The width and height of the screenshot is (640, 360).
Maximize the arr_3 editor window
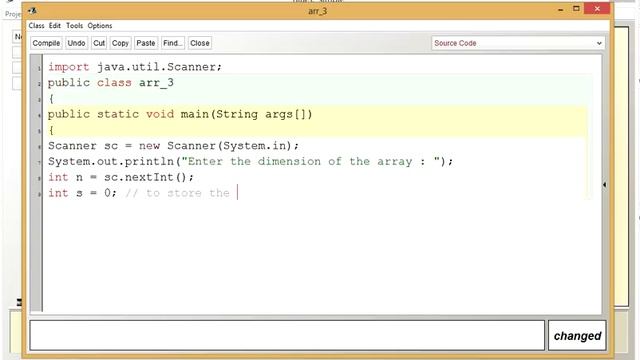[x=576, y=9]
